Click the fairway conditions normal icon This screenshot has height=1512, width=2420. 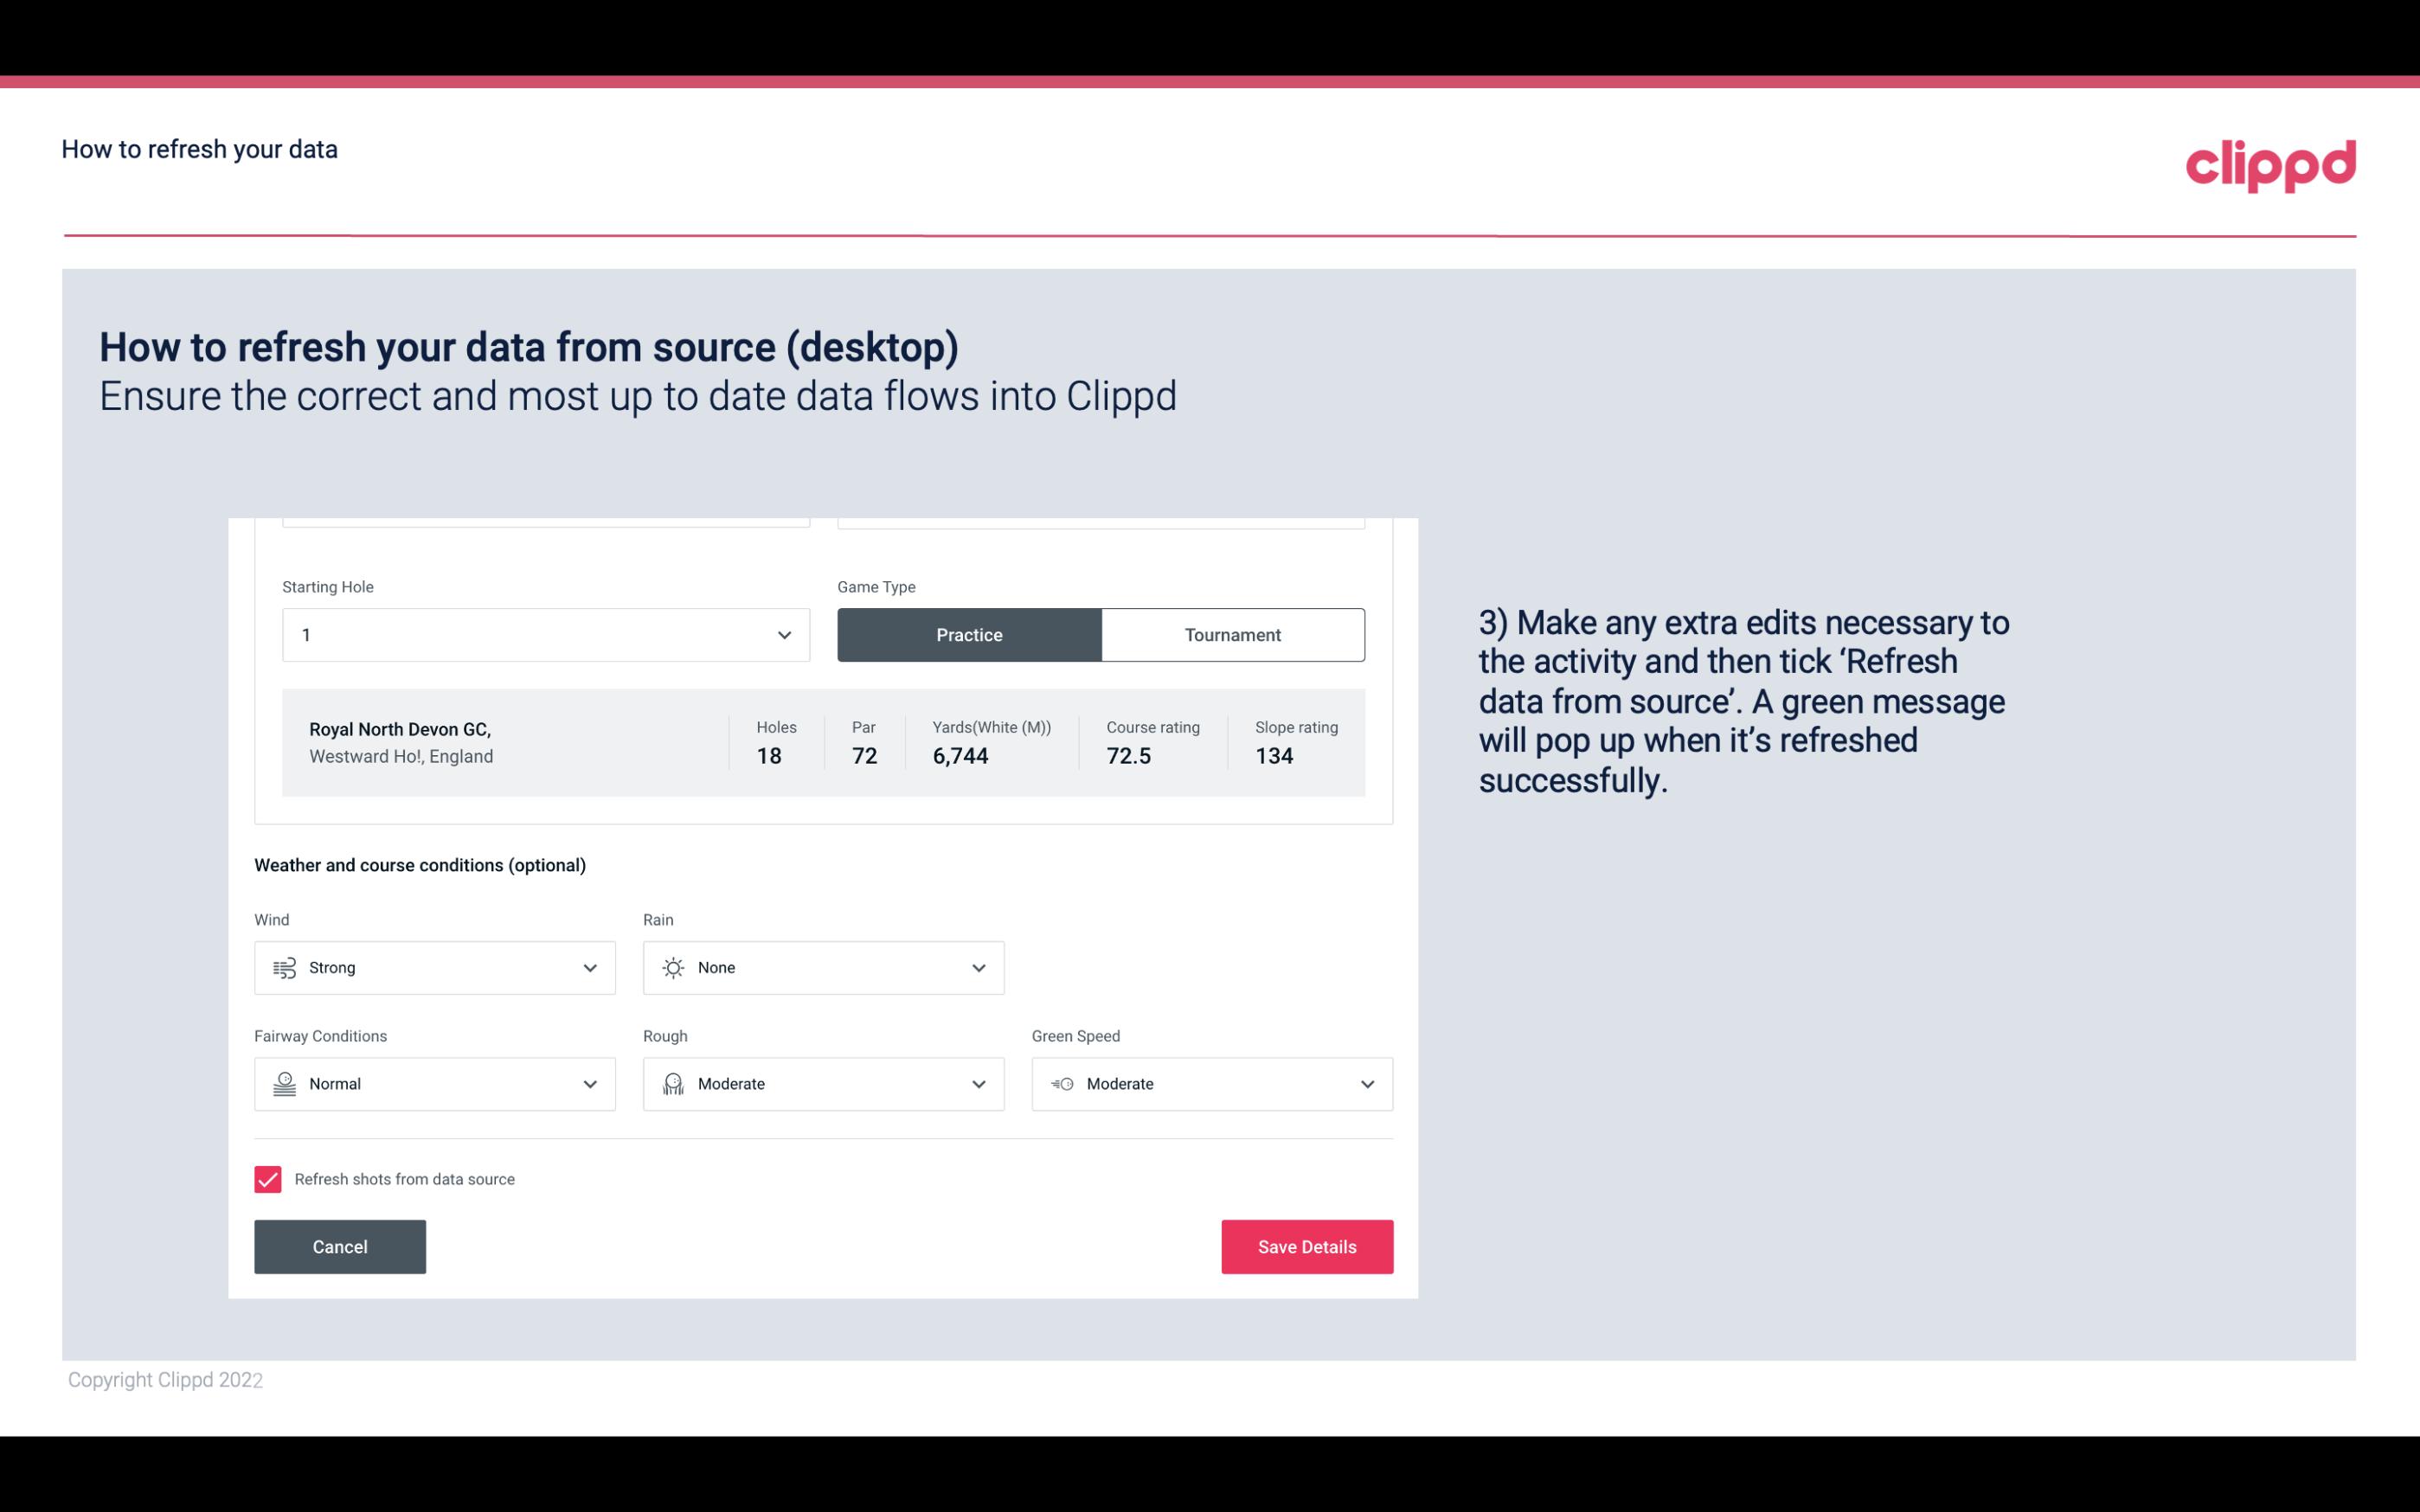[x=282, y=1084]
